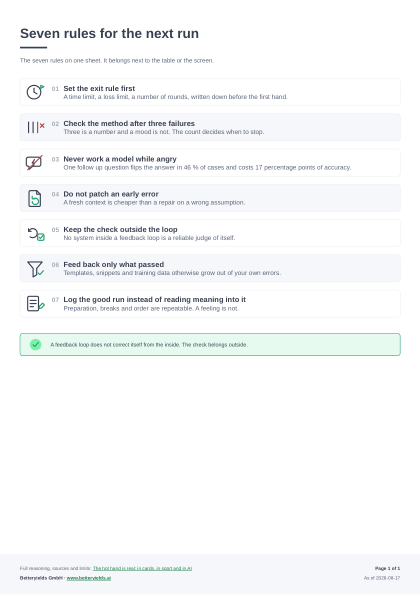Select 'Never work a model while angry' heading
Image resolution: width=420 pixels, height=595 pixels.
(x=120, y=159)
